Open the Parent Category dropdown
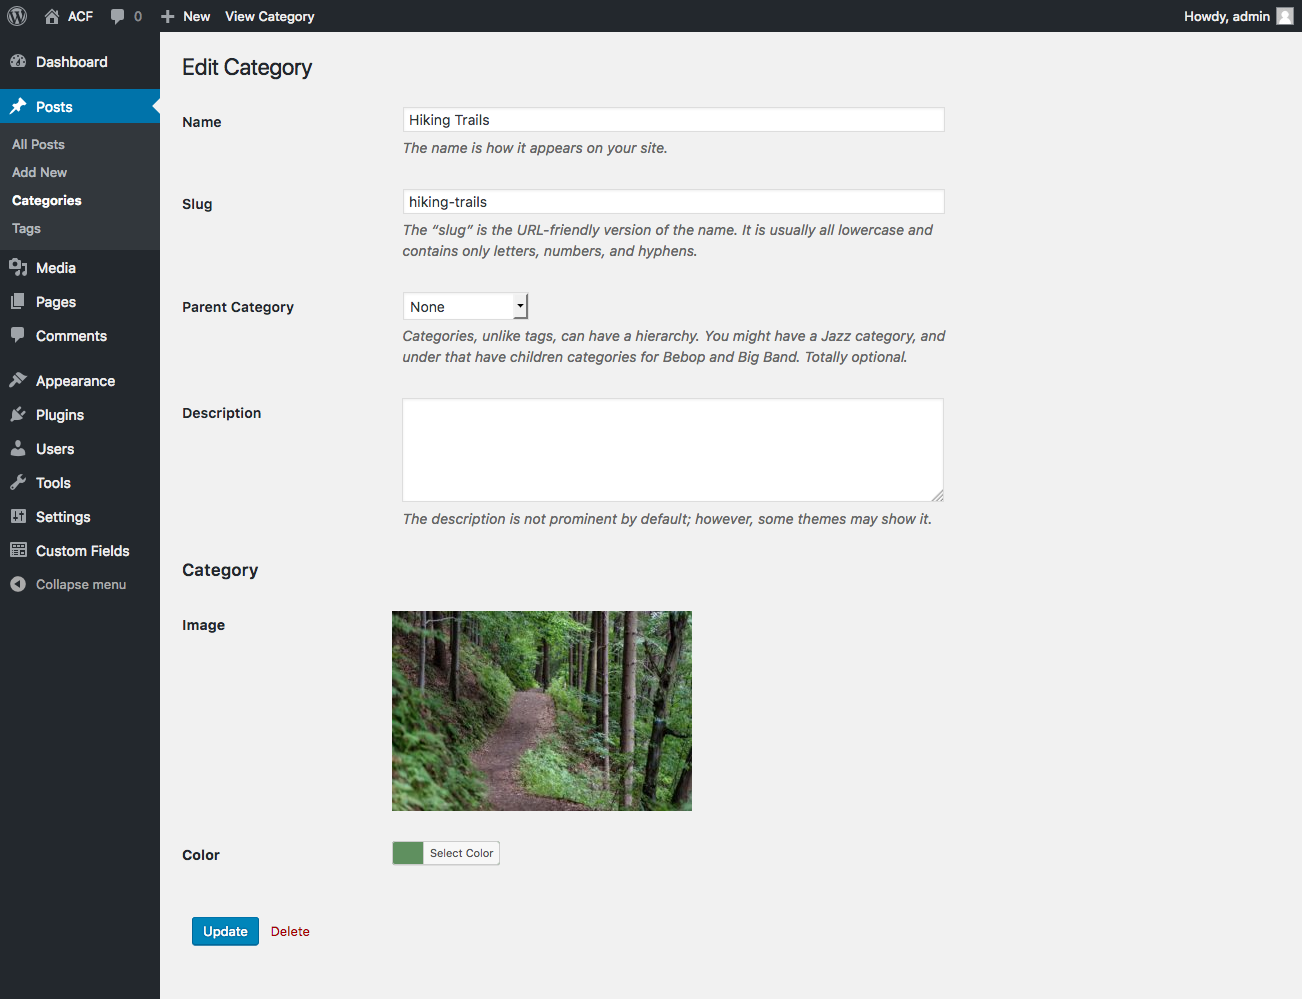The height and width of the screenshot is (999, 1302). (x=464, y=306)
